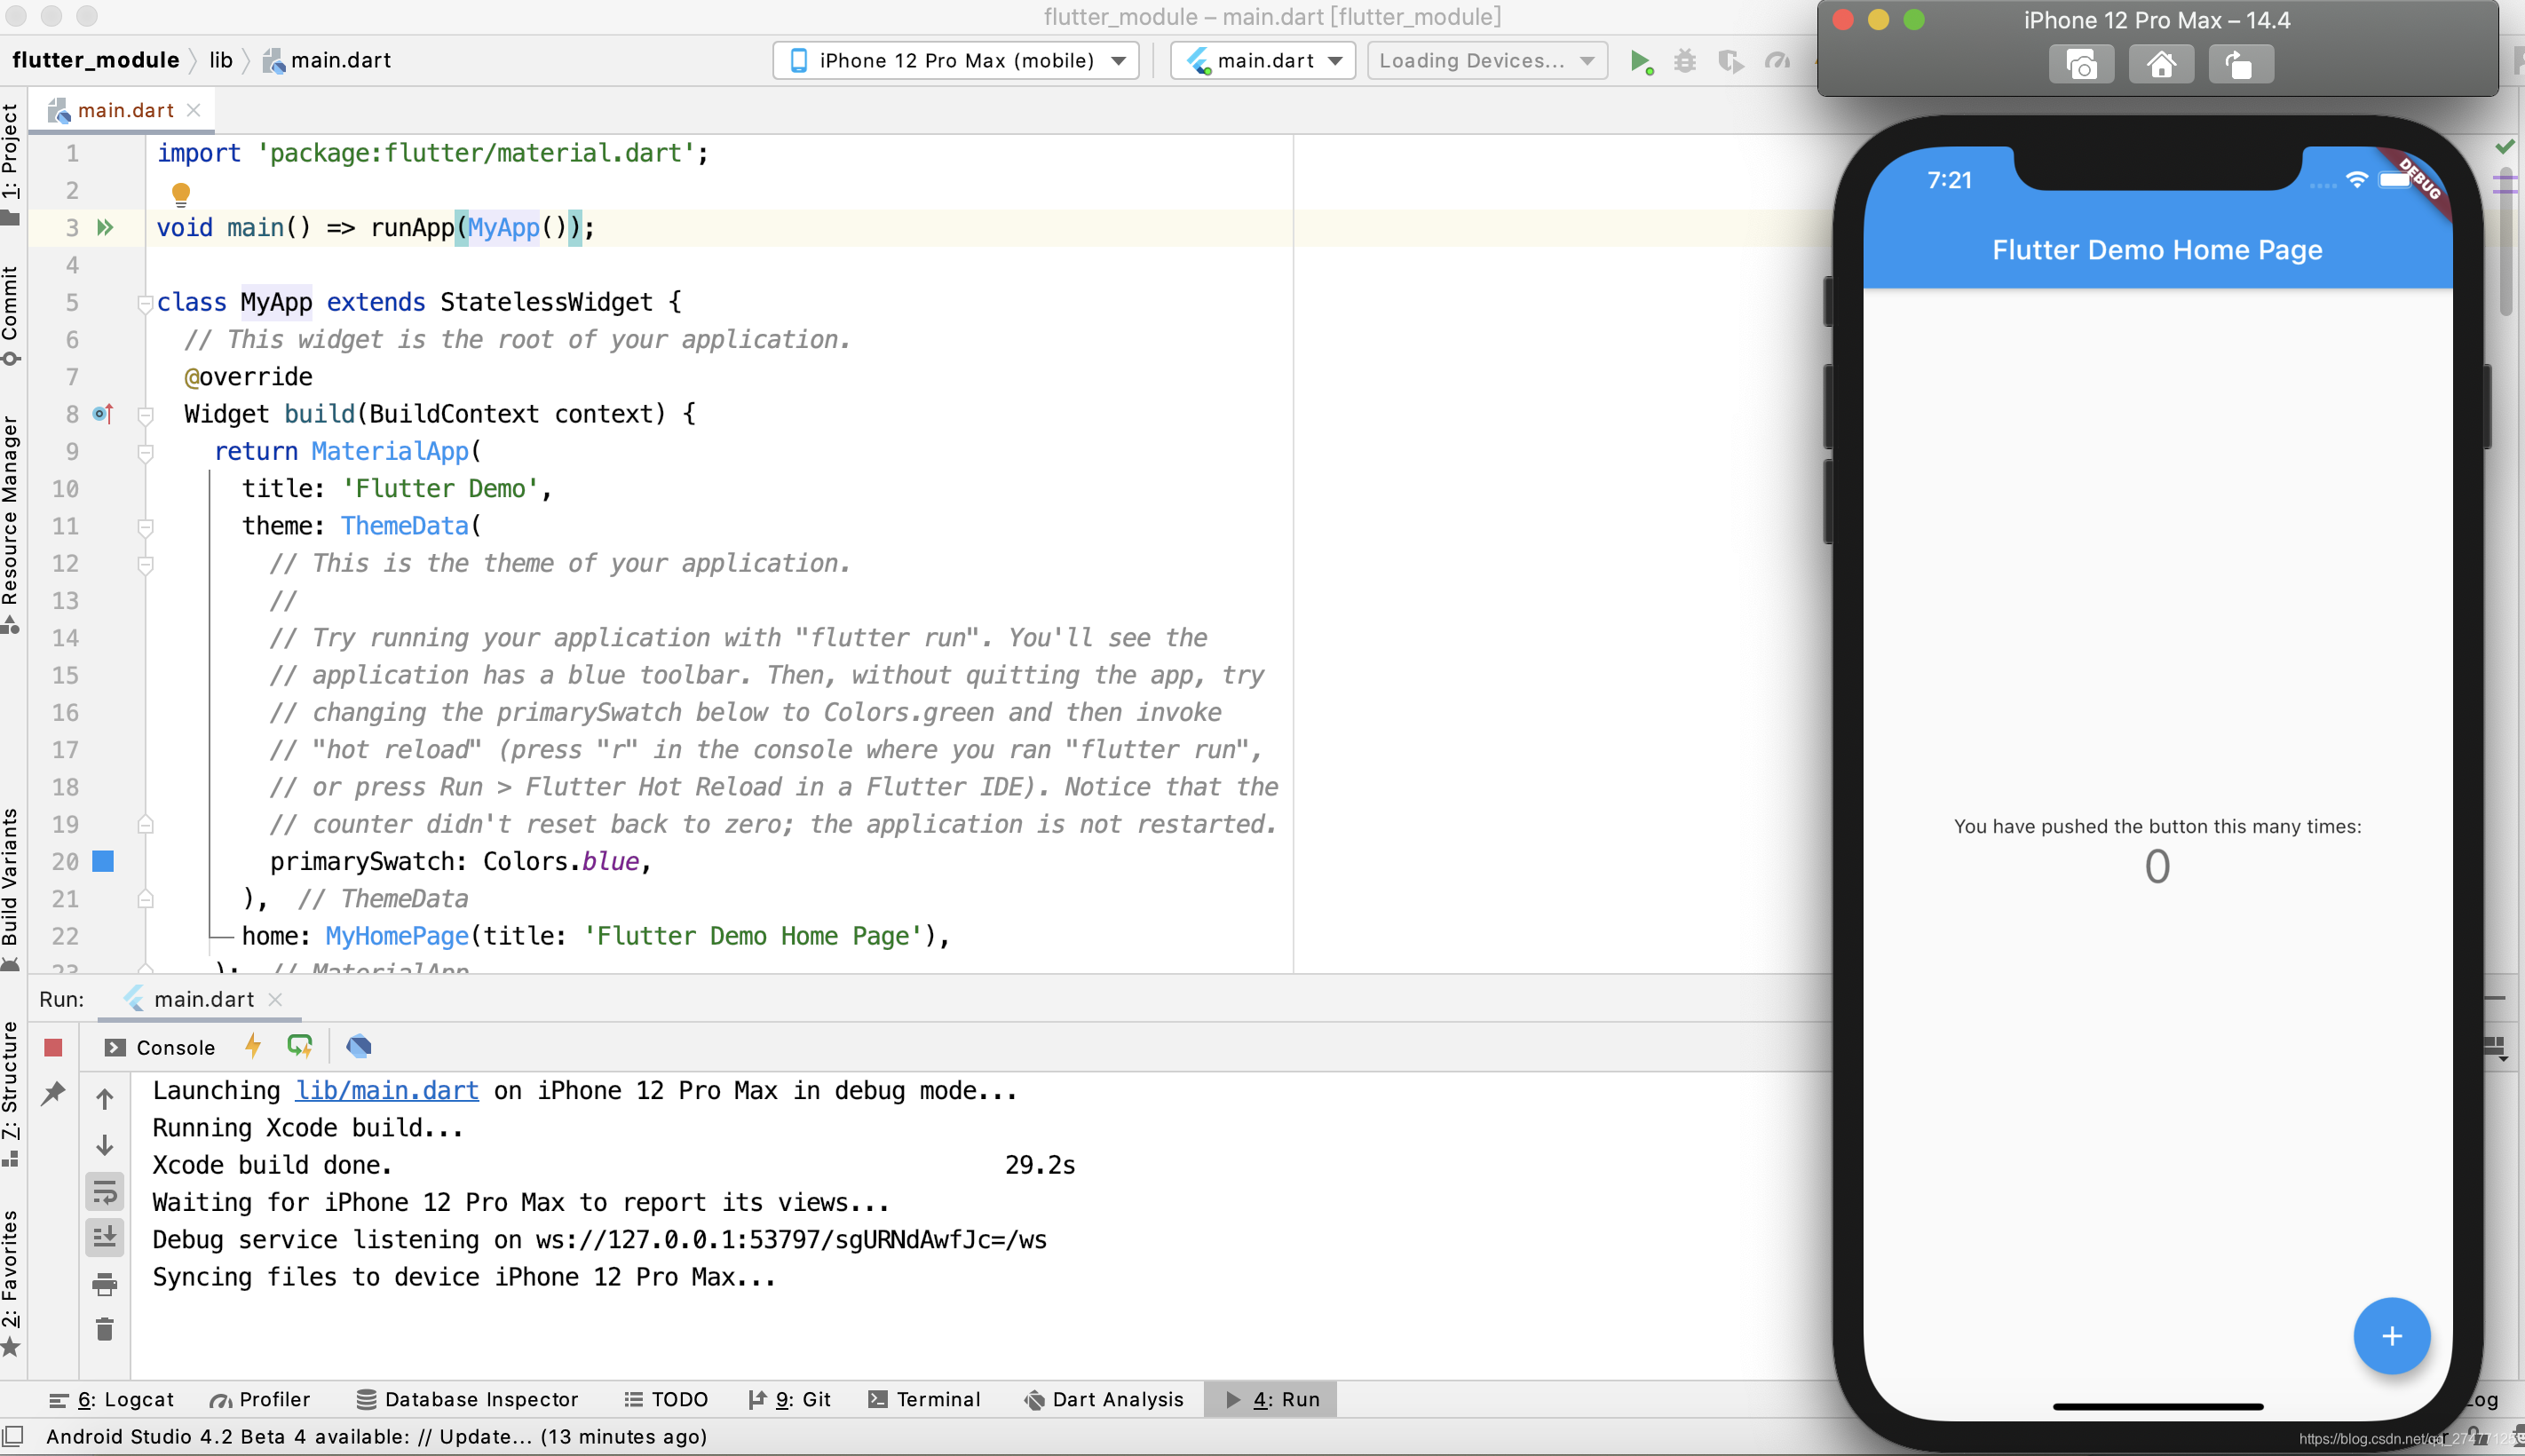
Task: Take a simulator screenshot with the camera icon
Action: pyautogui.click(x=2081, y=63)
